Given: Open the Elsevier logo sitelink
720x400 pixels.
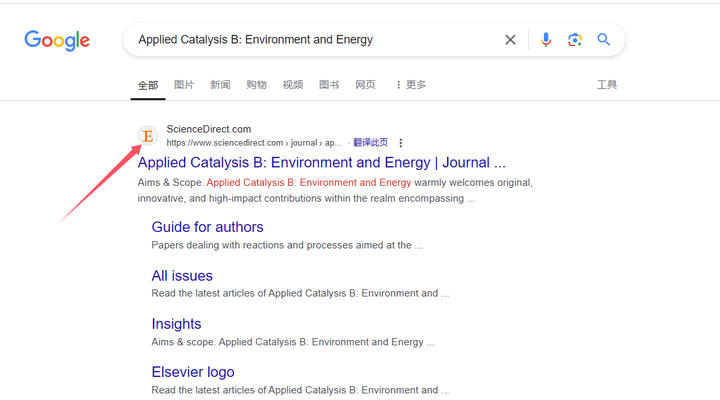Looking at the screenshot, I should (x=193, y=372).
